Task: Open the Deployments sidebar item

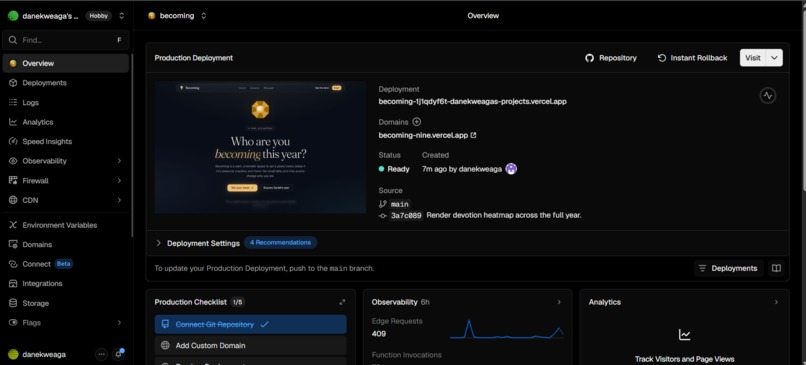Action: point(66,83)
